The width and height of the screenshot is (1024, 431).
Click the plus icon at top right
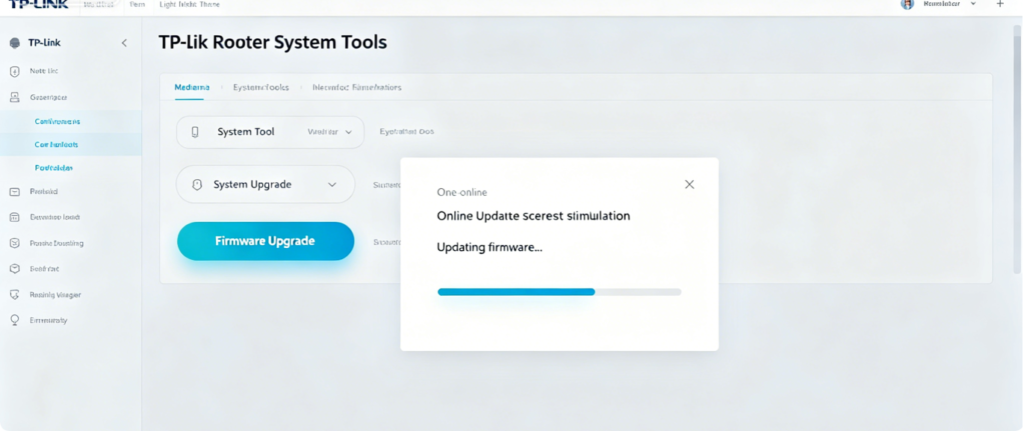(x=1000, y=4)
